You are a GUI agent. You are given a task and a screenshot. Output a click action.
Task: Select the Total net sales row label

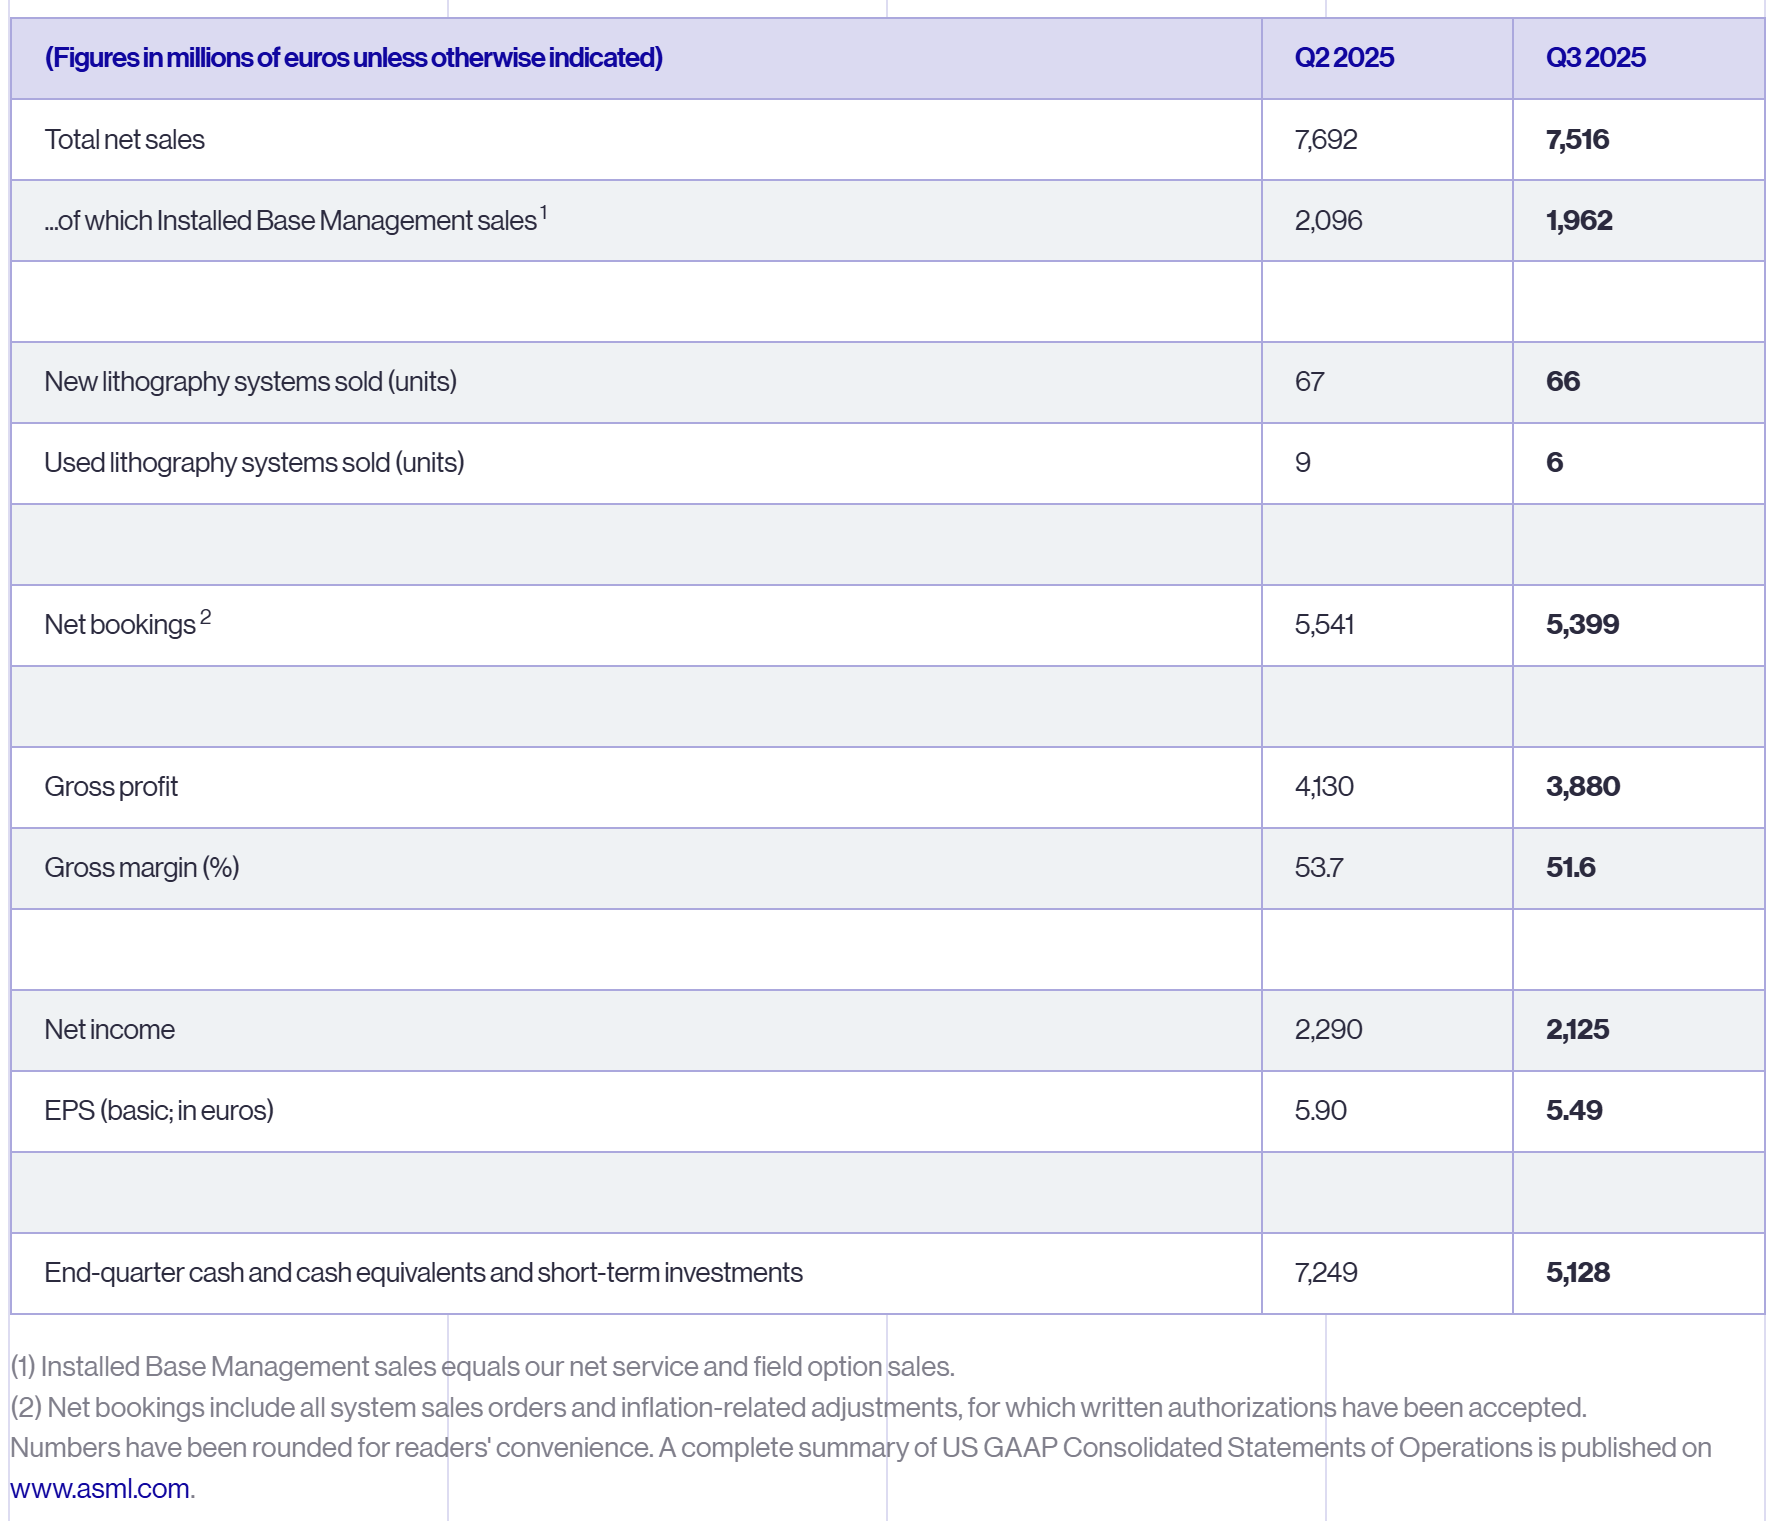tap(125, 140)
